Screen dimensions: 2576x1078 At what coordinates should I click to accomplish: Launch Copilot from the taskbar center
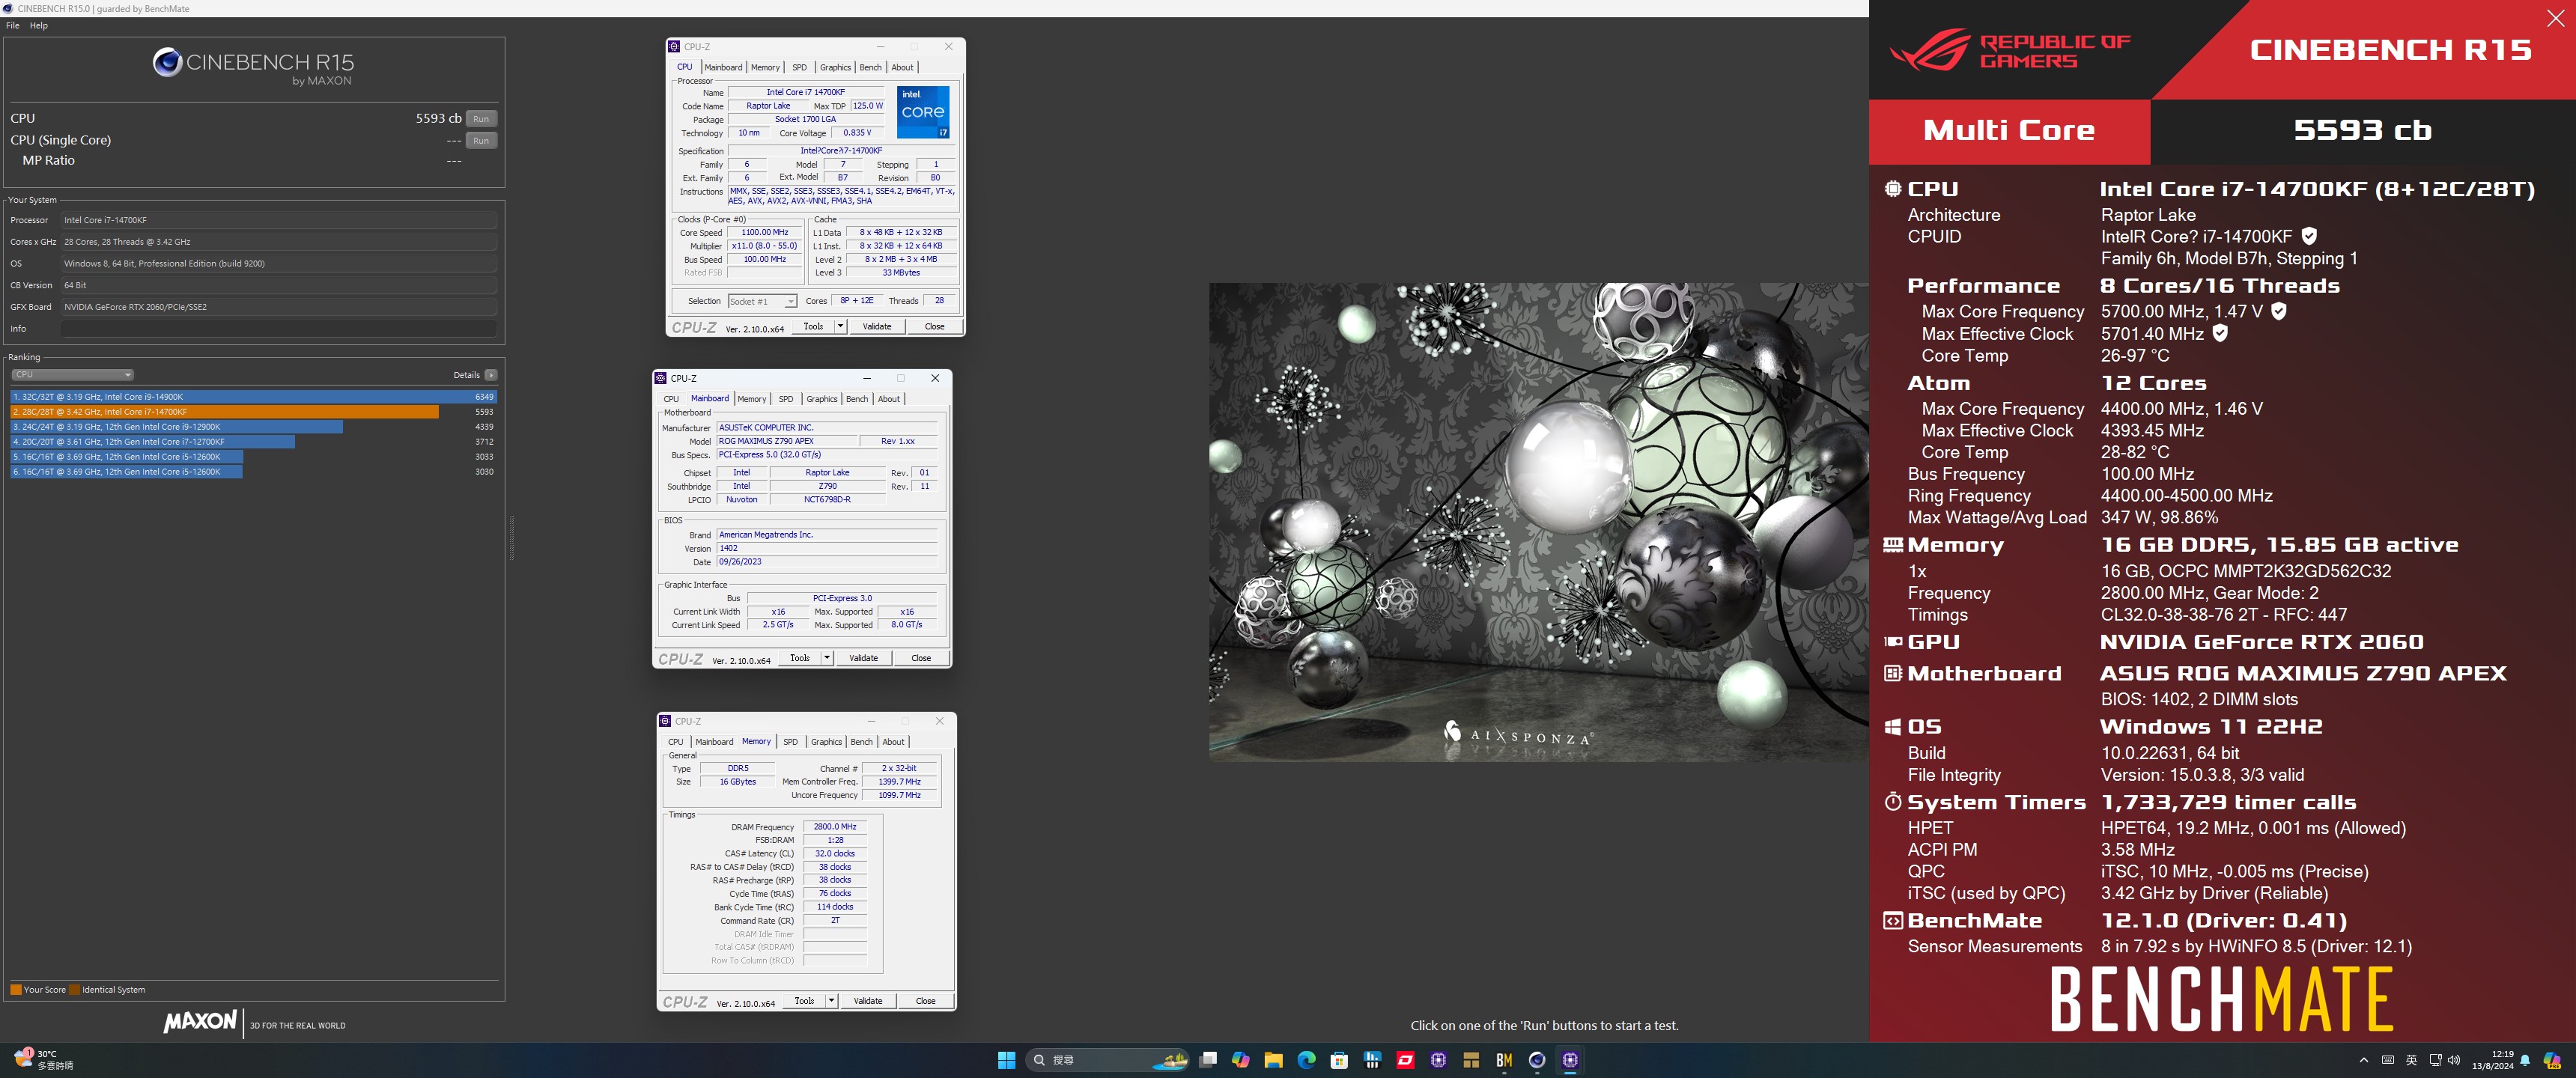coord(1241,1060)
